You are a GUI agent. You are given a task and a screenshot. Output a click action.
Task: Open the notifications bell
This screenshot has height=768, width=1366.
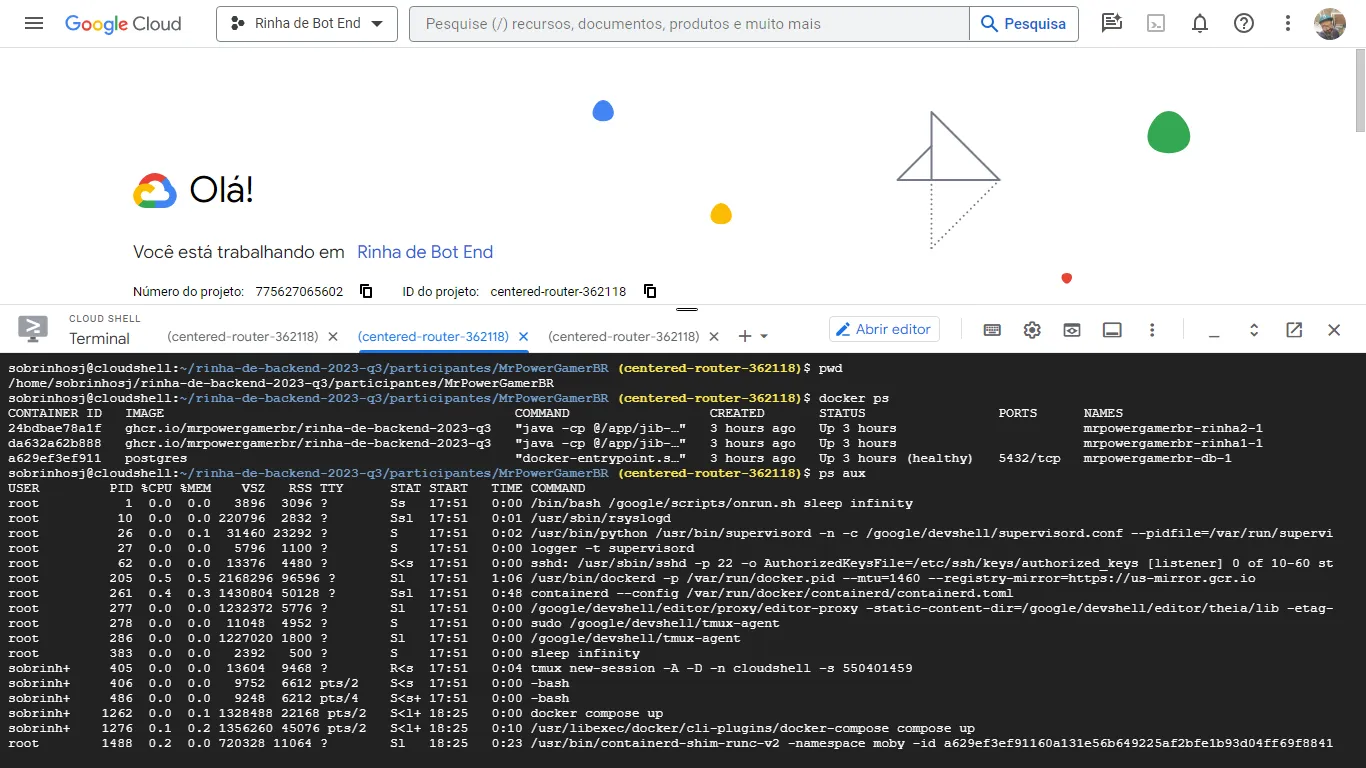pyautogui.click(x=1200, y=23)
